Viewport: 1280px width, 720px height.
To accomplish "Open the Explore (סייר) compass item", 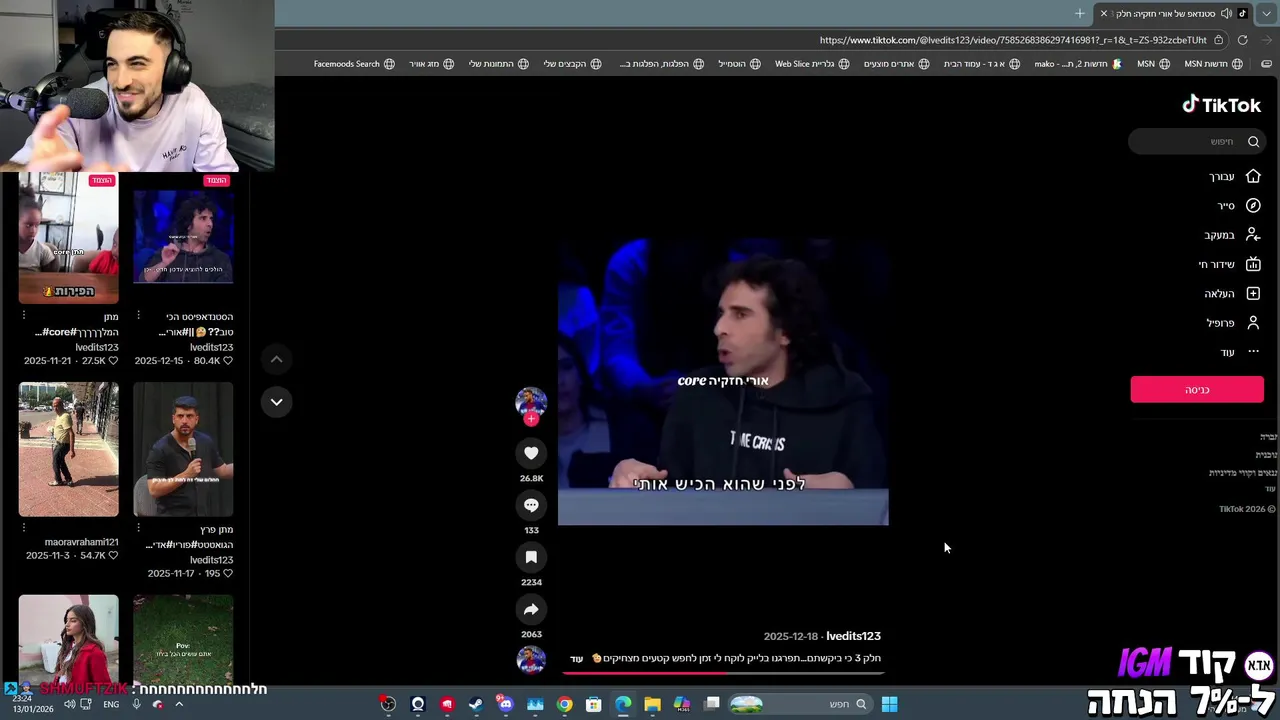I will [x=1238, y=205].
